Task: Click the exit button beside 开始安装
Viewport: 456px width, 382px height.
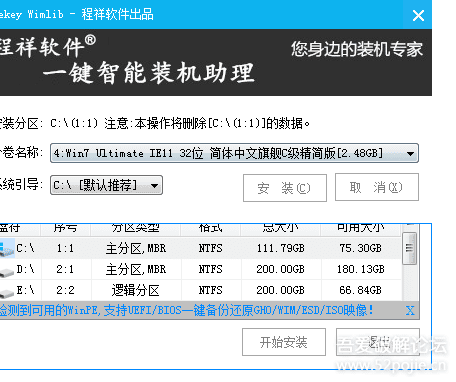Action: coord(378,342)
